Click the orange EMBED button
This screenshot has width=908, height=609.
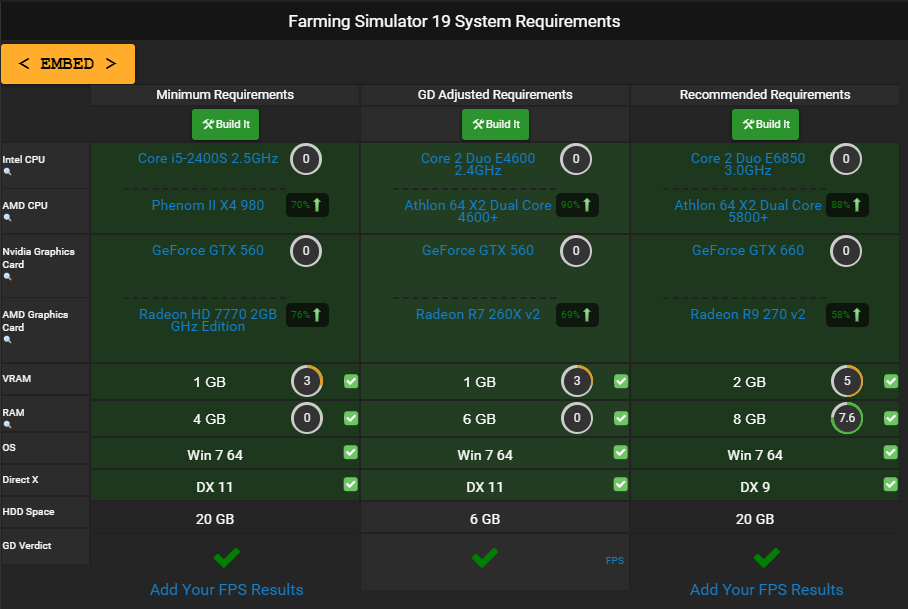point(68,64)
